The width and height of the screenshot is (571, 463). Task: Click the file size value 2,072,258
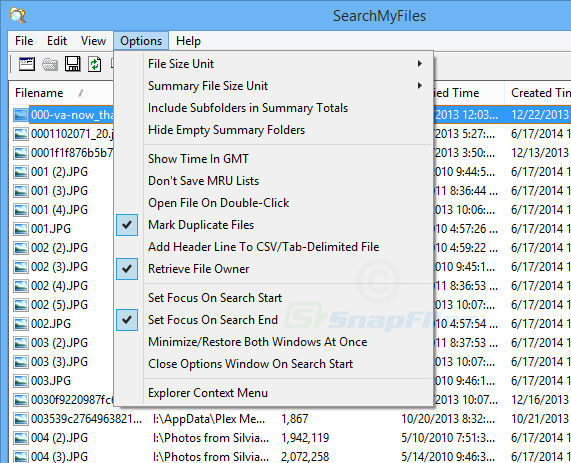[x=305, y=456]
